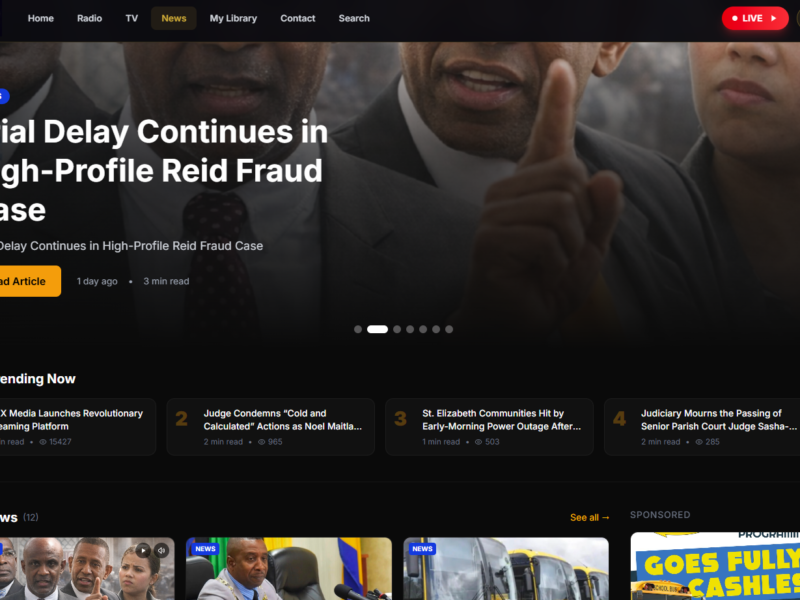800x600 pixels.
Task: Open My Library page
Action: [233, 18]
